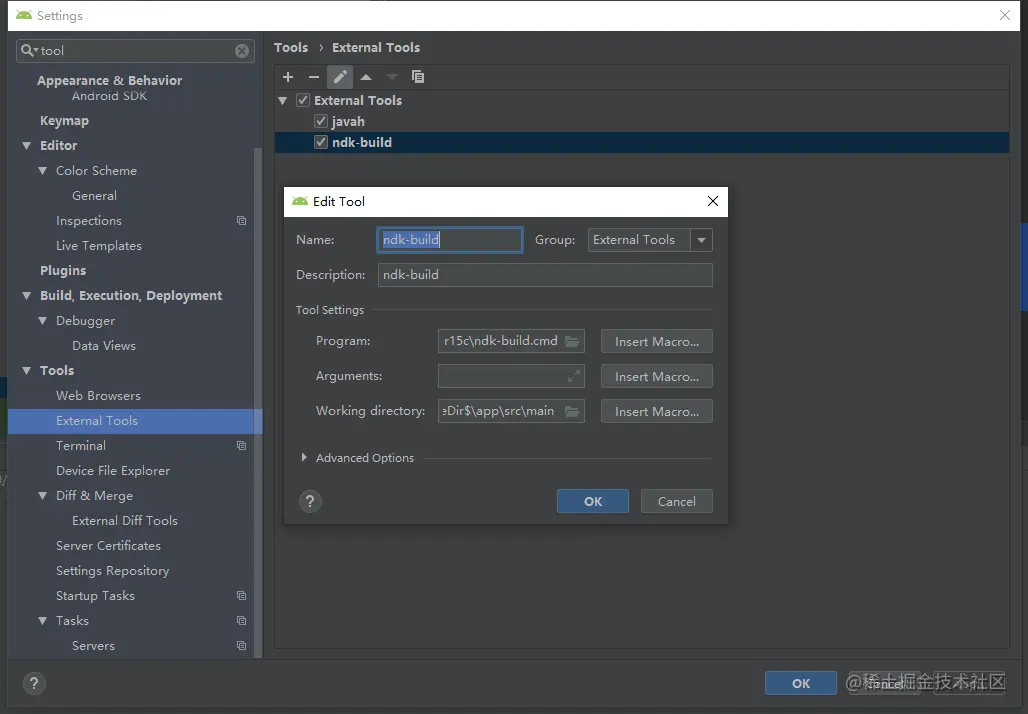This screenshot has height=714, width=1028.
Task: Collapse Build, Execution, Deployment node
Action: [27, 296]
